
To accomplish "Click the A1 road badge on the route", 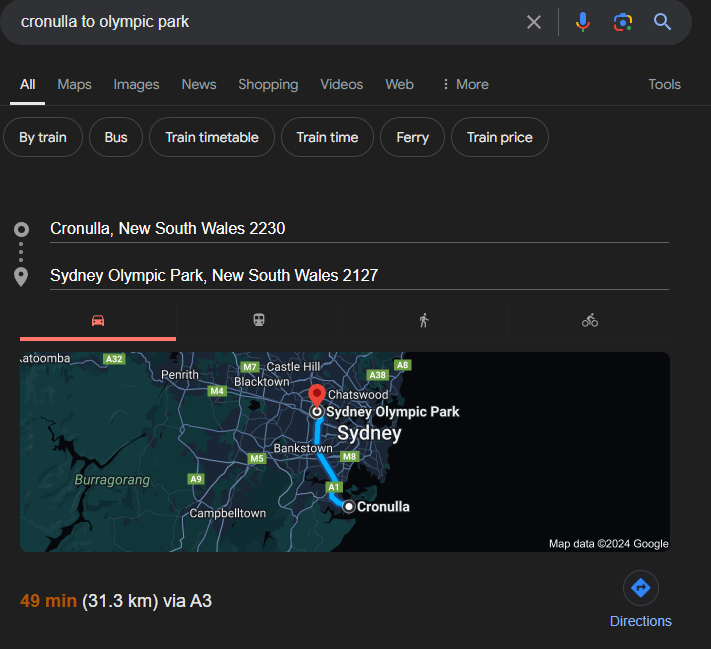I will pyautogui.click(x=334, y=487).
